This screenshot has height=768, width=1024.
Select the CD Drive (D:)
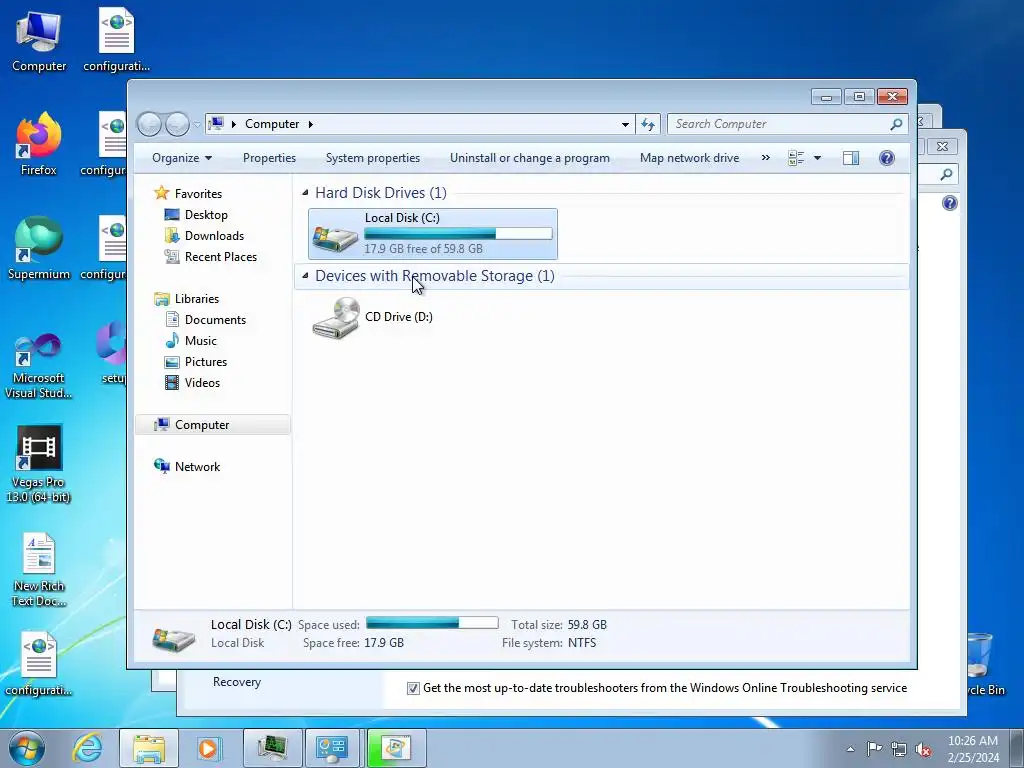[372, 317]
